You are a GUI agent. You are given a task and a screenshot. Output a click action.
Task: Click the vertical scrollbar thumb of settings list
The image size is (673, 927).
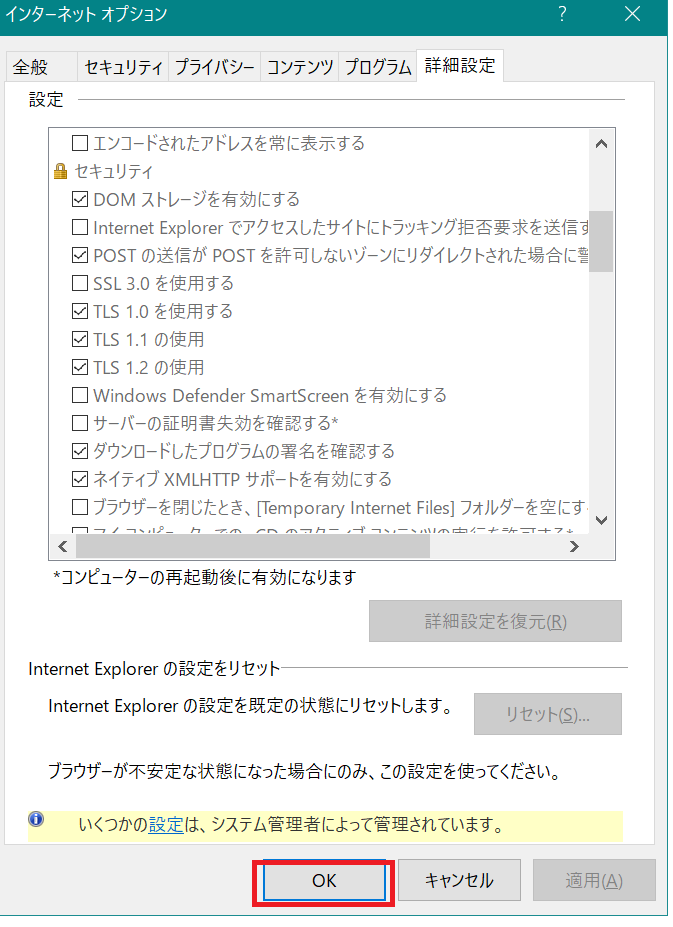point(601,241)
